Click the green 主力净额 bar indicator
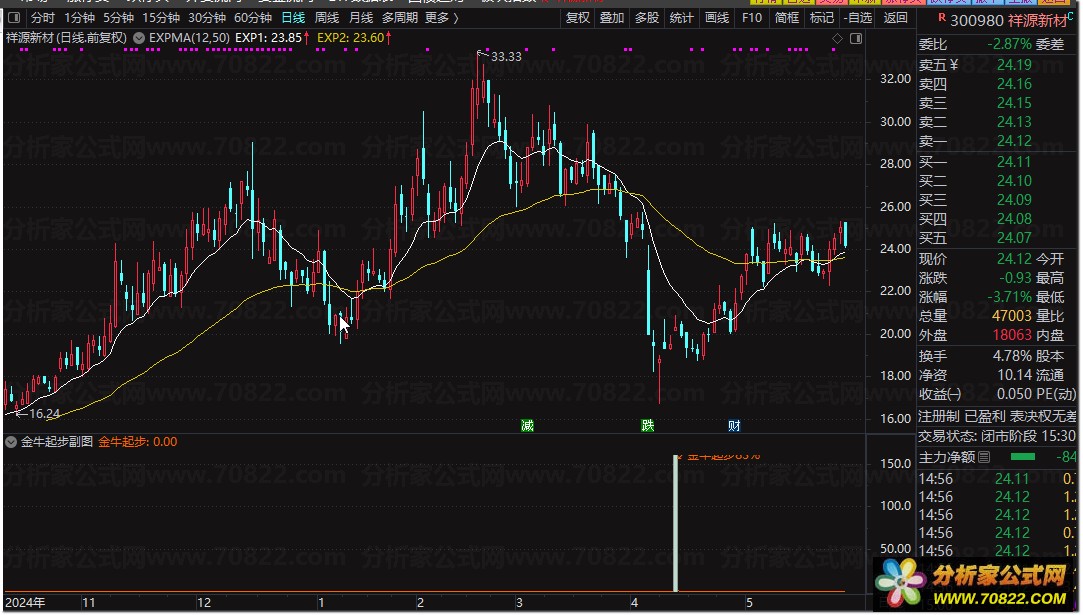Viewport: 1083px width, 615px height. click(1022, 457)
